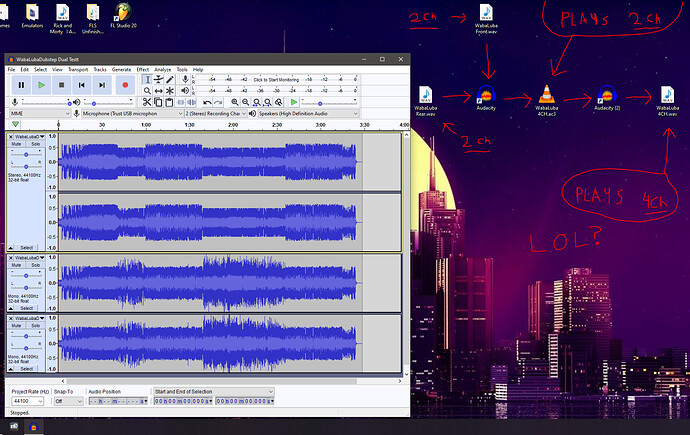Start playback with the green Play button
The image size is (690, 435).
[41, 85]
